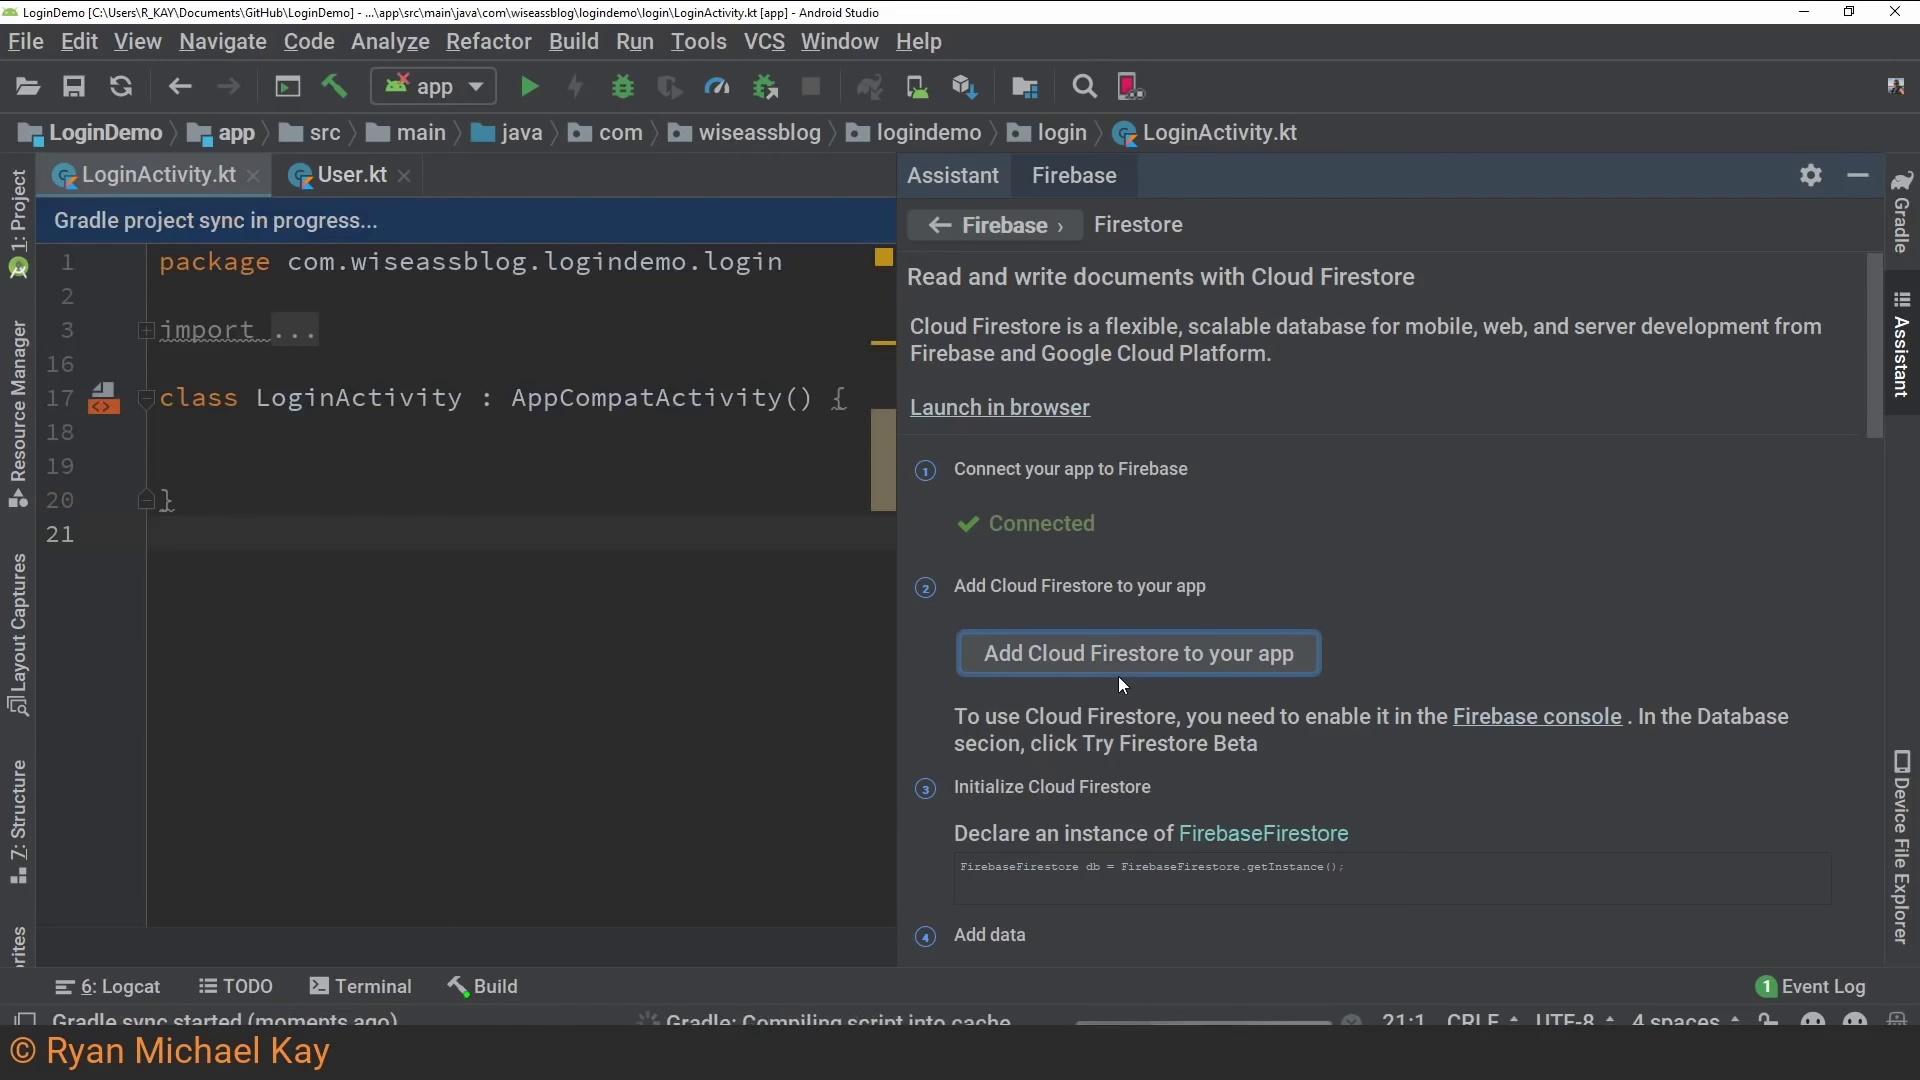Screen dimensions: 1920x1080
Task: Collapse the LoginActivity class fold marker
Action: [x=146, y=398]
